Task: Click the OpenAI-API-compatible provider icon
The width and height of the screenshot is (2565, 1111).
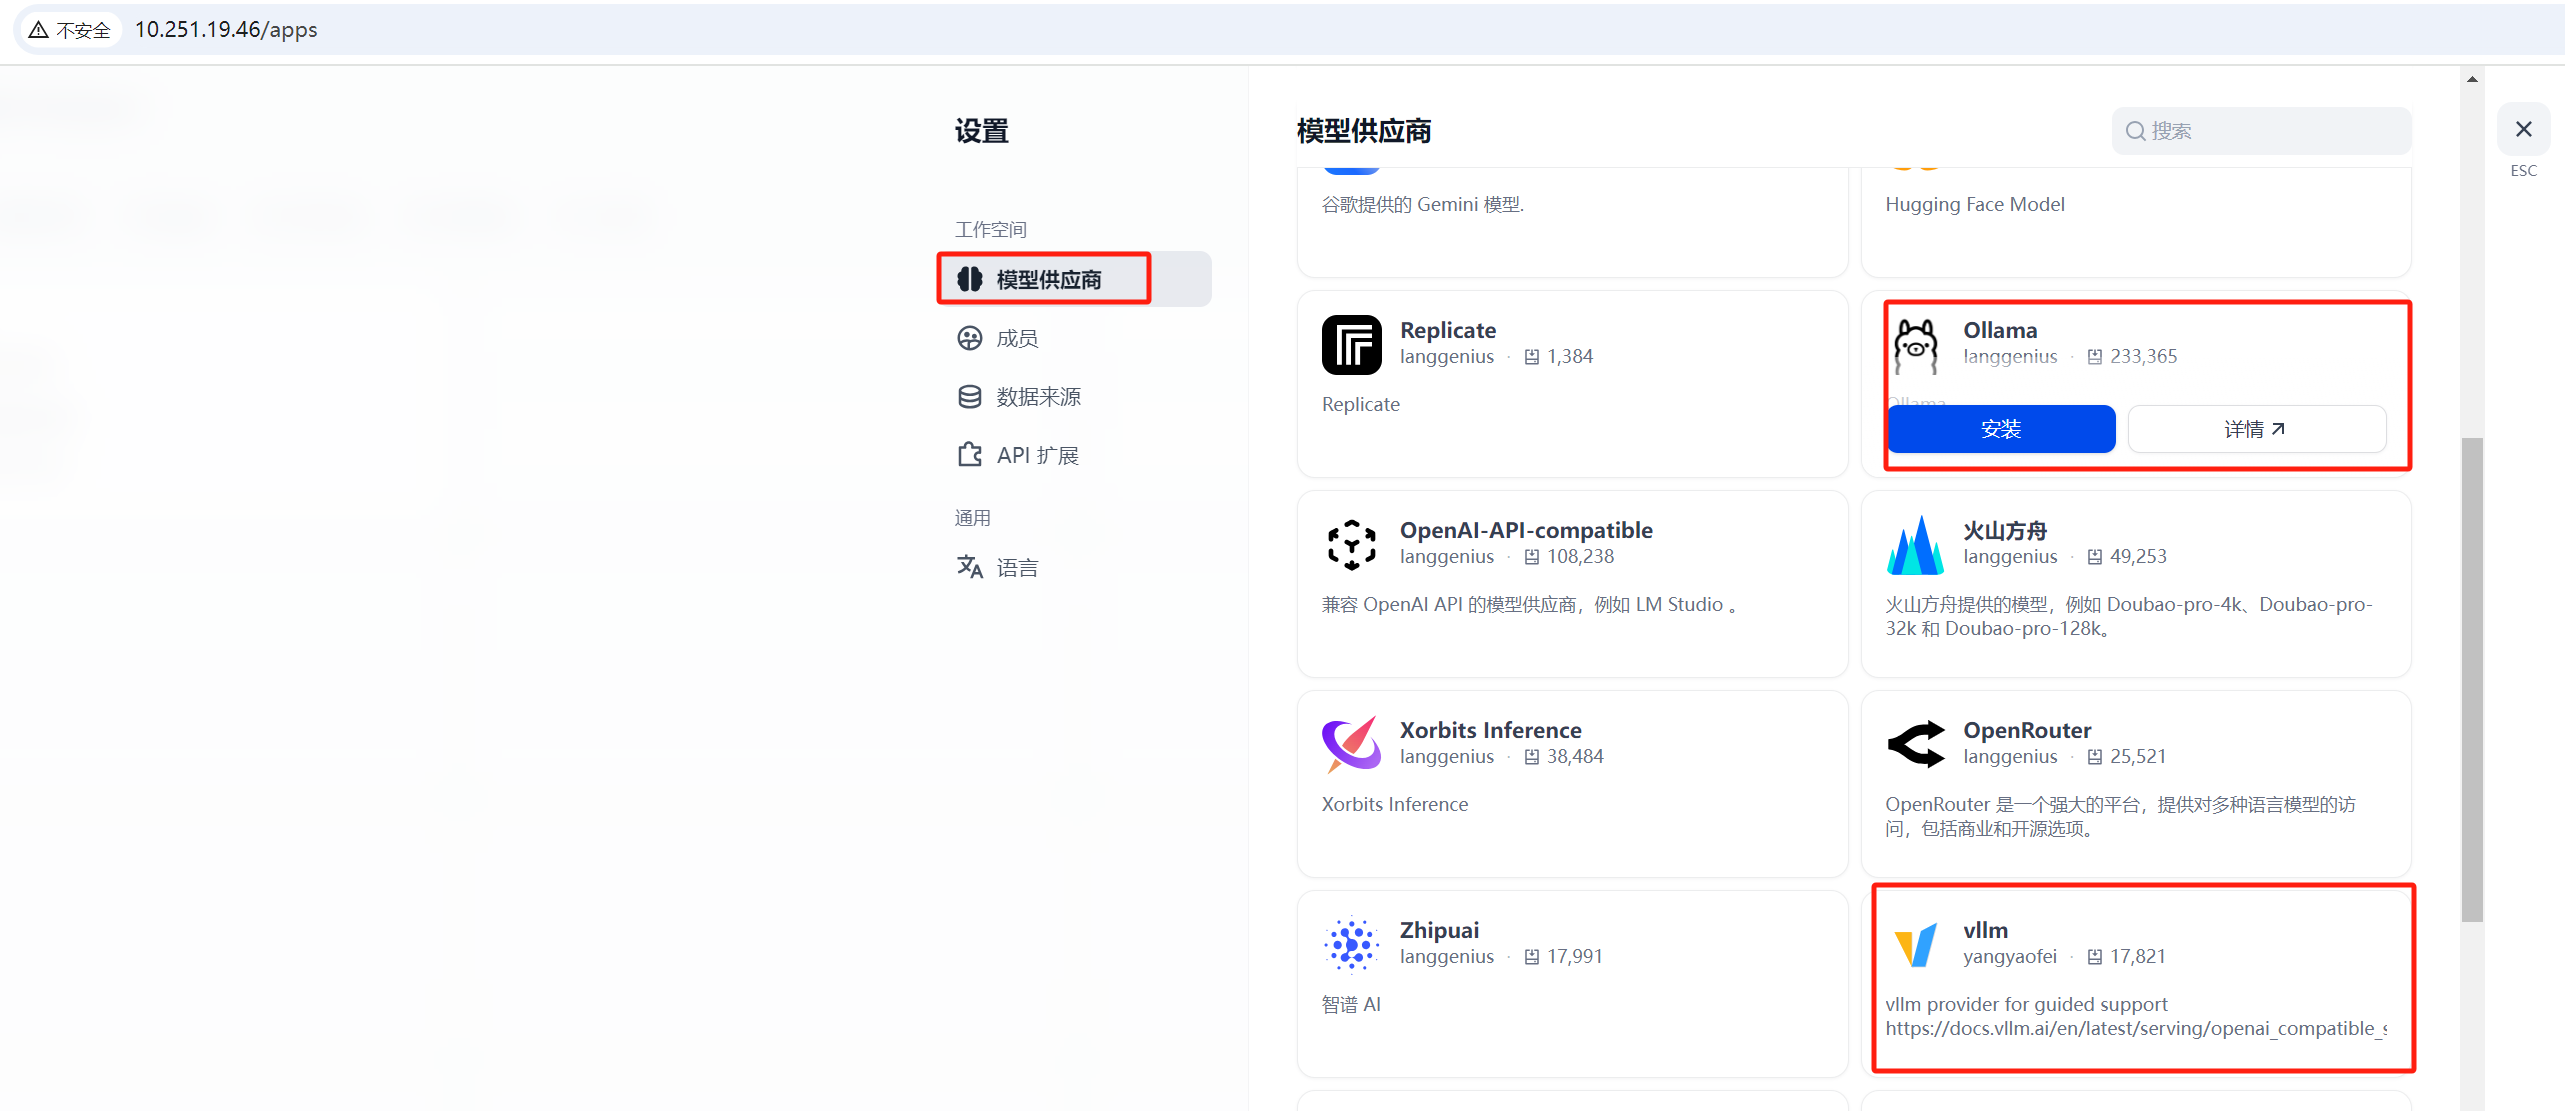Action: tap(1351, 545)
